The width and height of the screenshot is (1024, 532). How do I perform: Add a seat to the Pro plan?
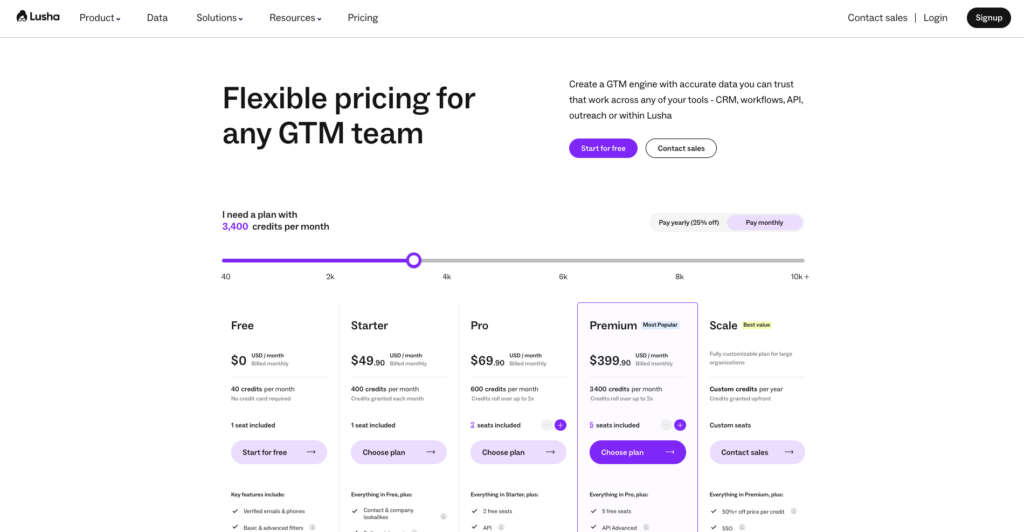(x=560, y=425)
